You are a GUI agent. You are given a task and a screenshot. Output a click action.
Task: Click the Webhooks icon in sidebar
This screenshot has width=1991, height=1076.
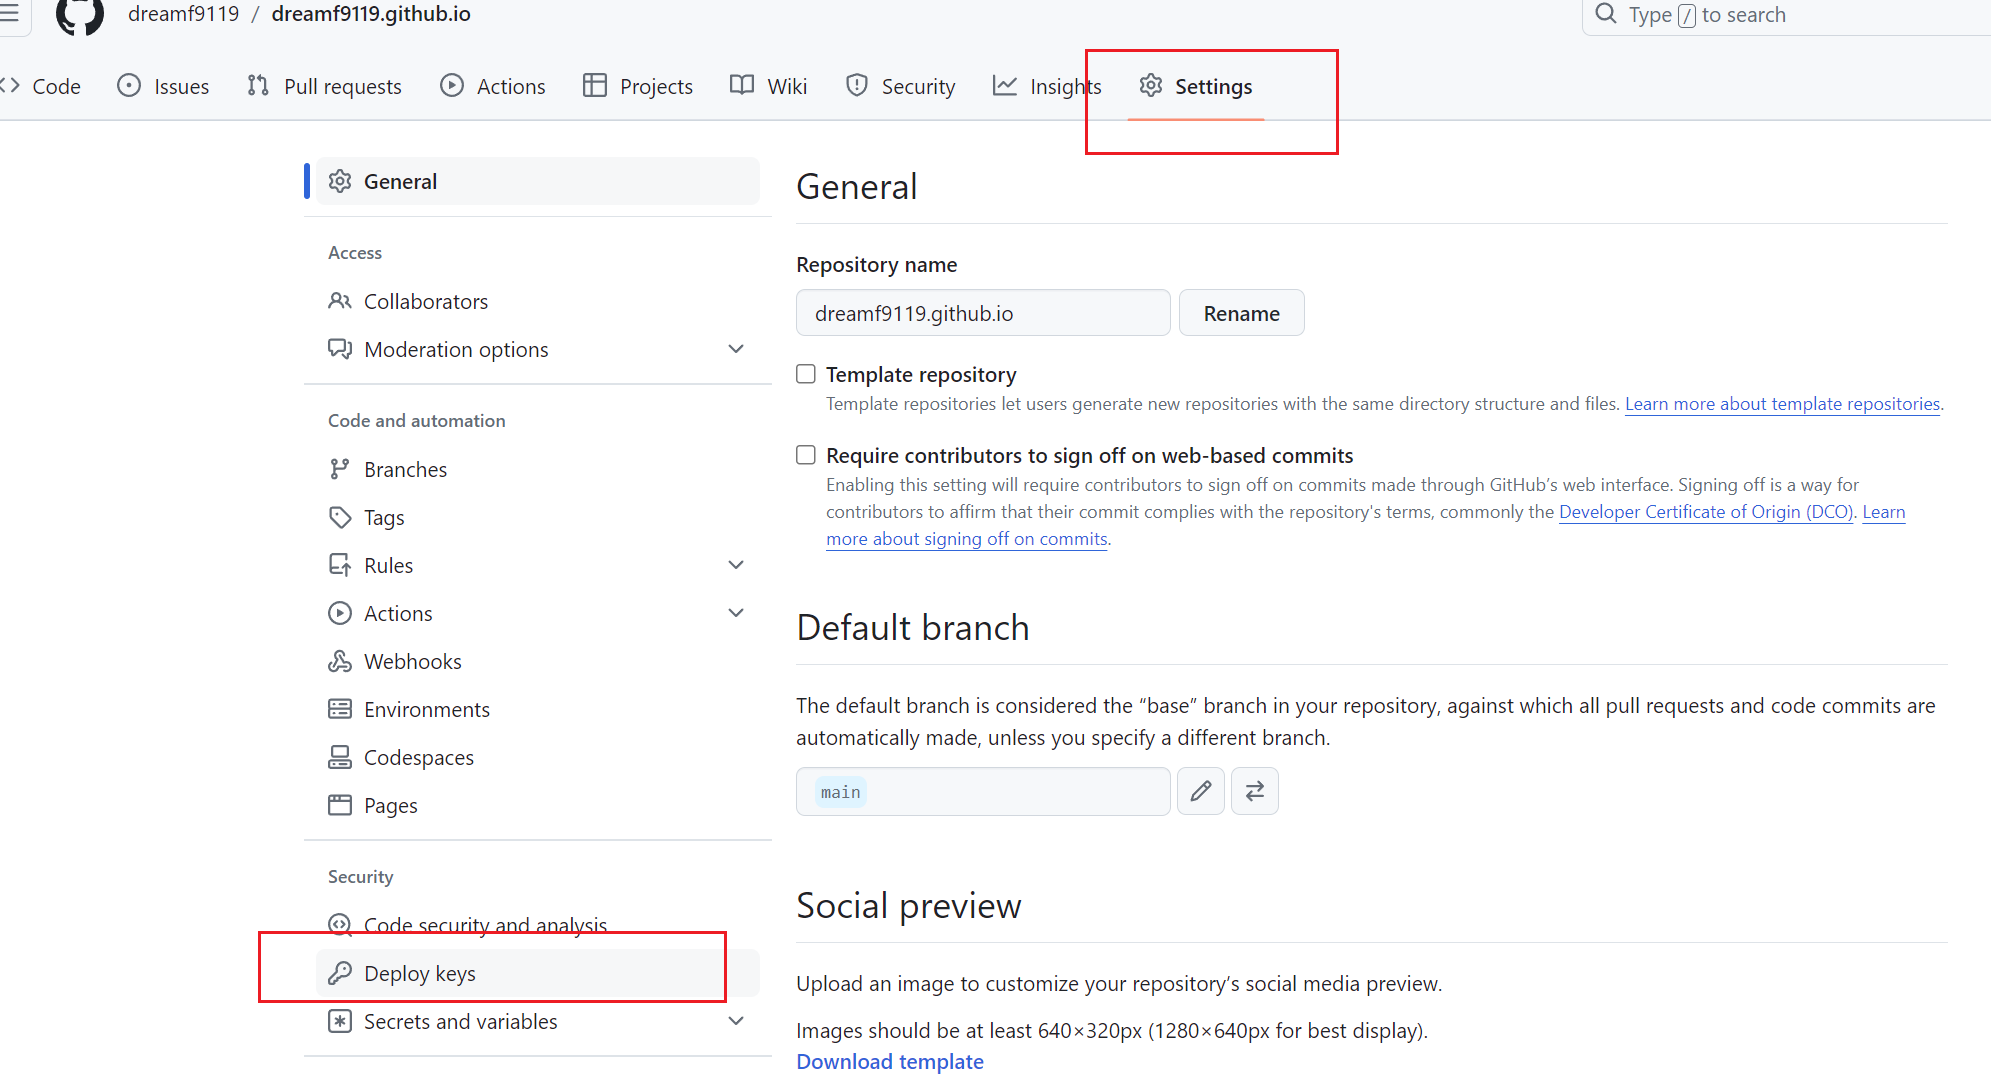[340, 661]
